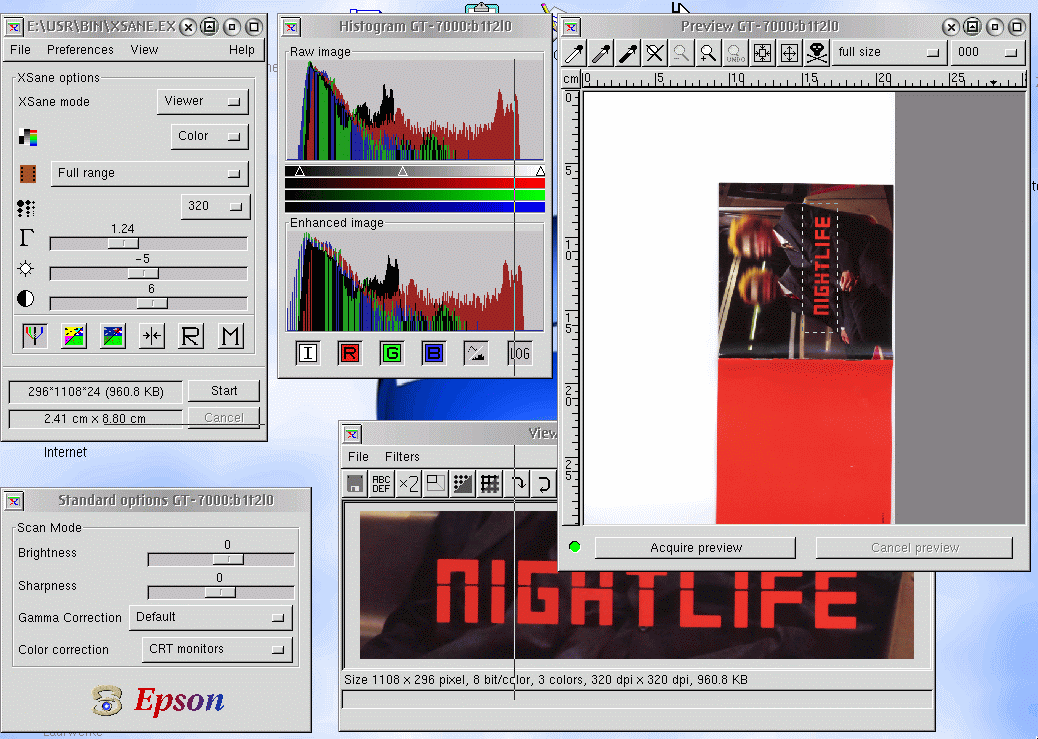The height and width of the screenshot is (739, 1038).
Task: Toggle the I intensity histogram channel
Action: [307, 353]
